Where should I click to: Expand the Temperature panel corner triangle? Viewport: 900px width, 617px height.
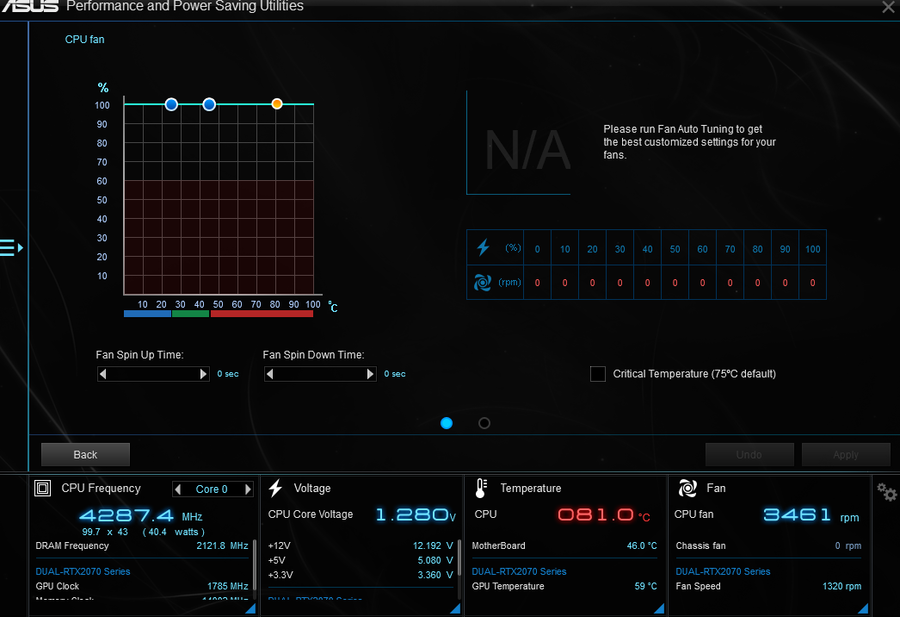(659, 609)
